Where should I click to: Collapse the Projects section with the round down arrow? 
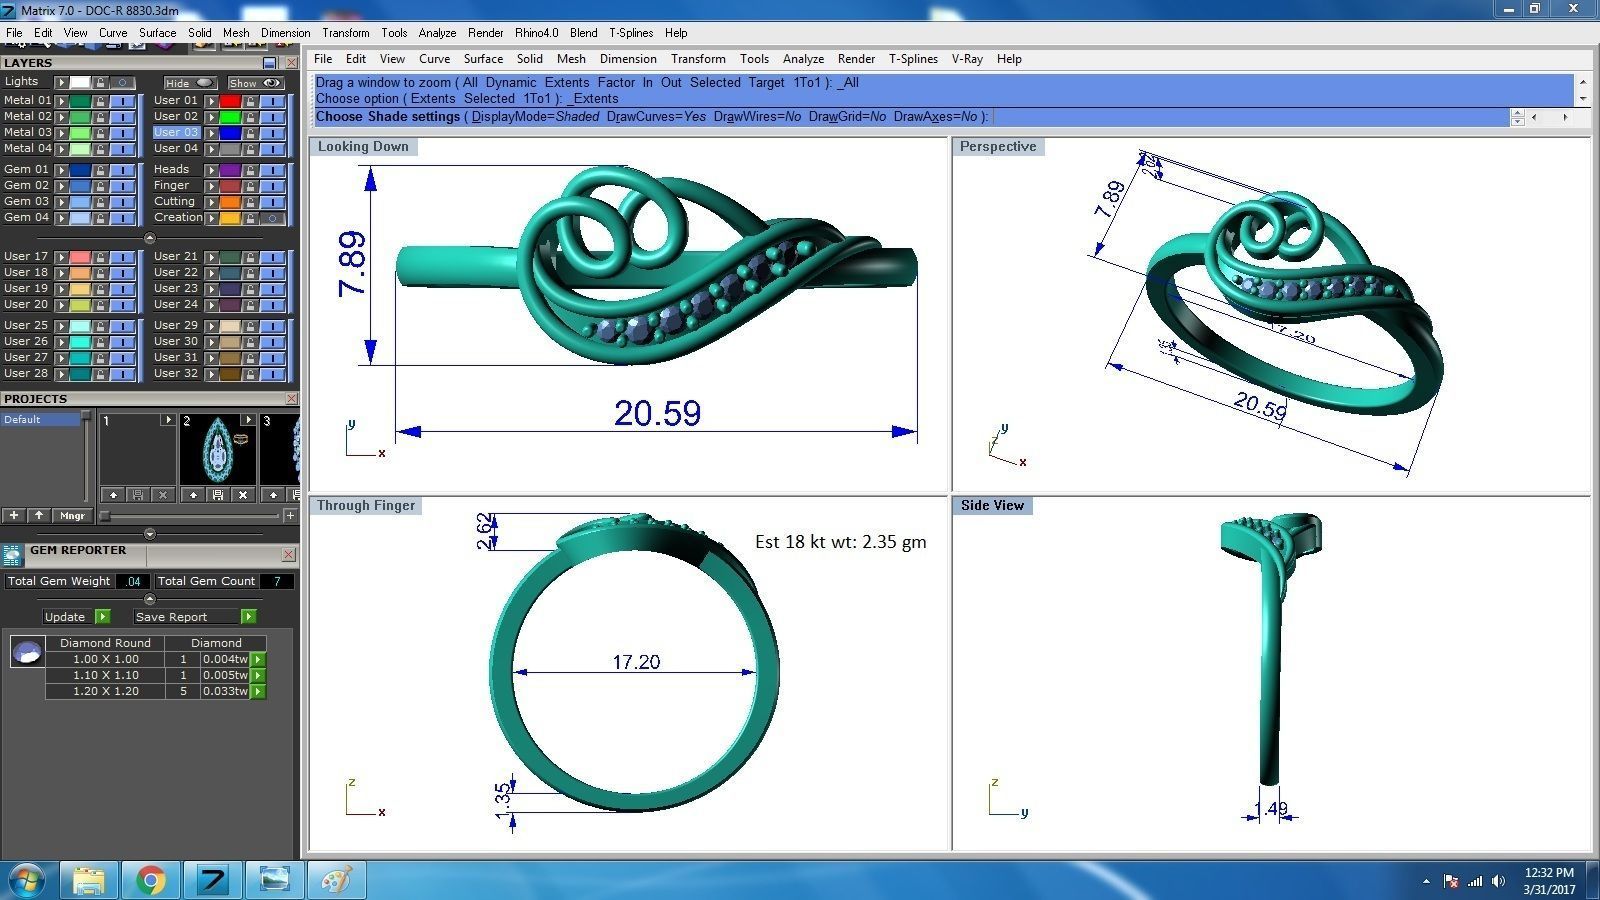tap(149, 533)
